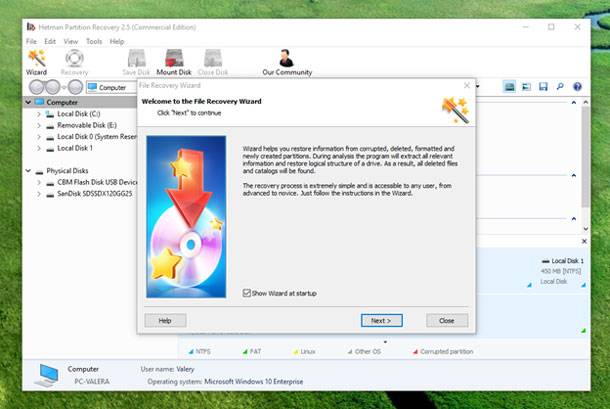Image resolution: width=610 pixels, height=409 pixels.
Task: Open the Mount Disk tool
Action: pos(174,62)
